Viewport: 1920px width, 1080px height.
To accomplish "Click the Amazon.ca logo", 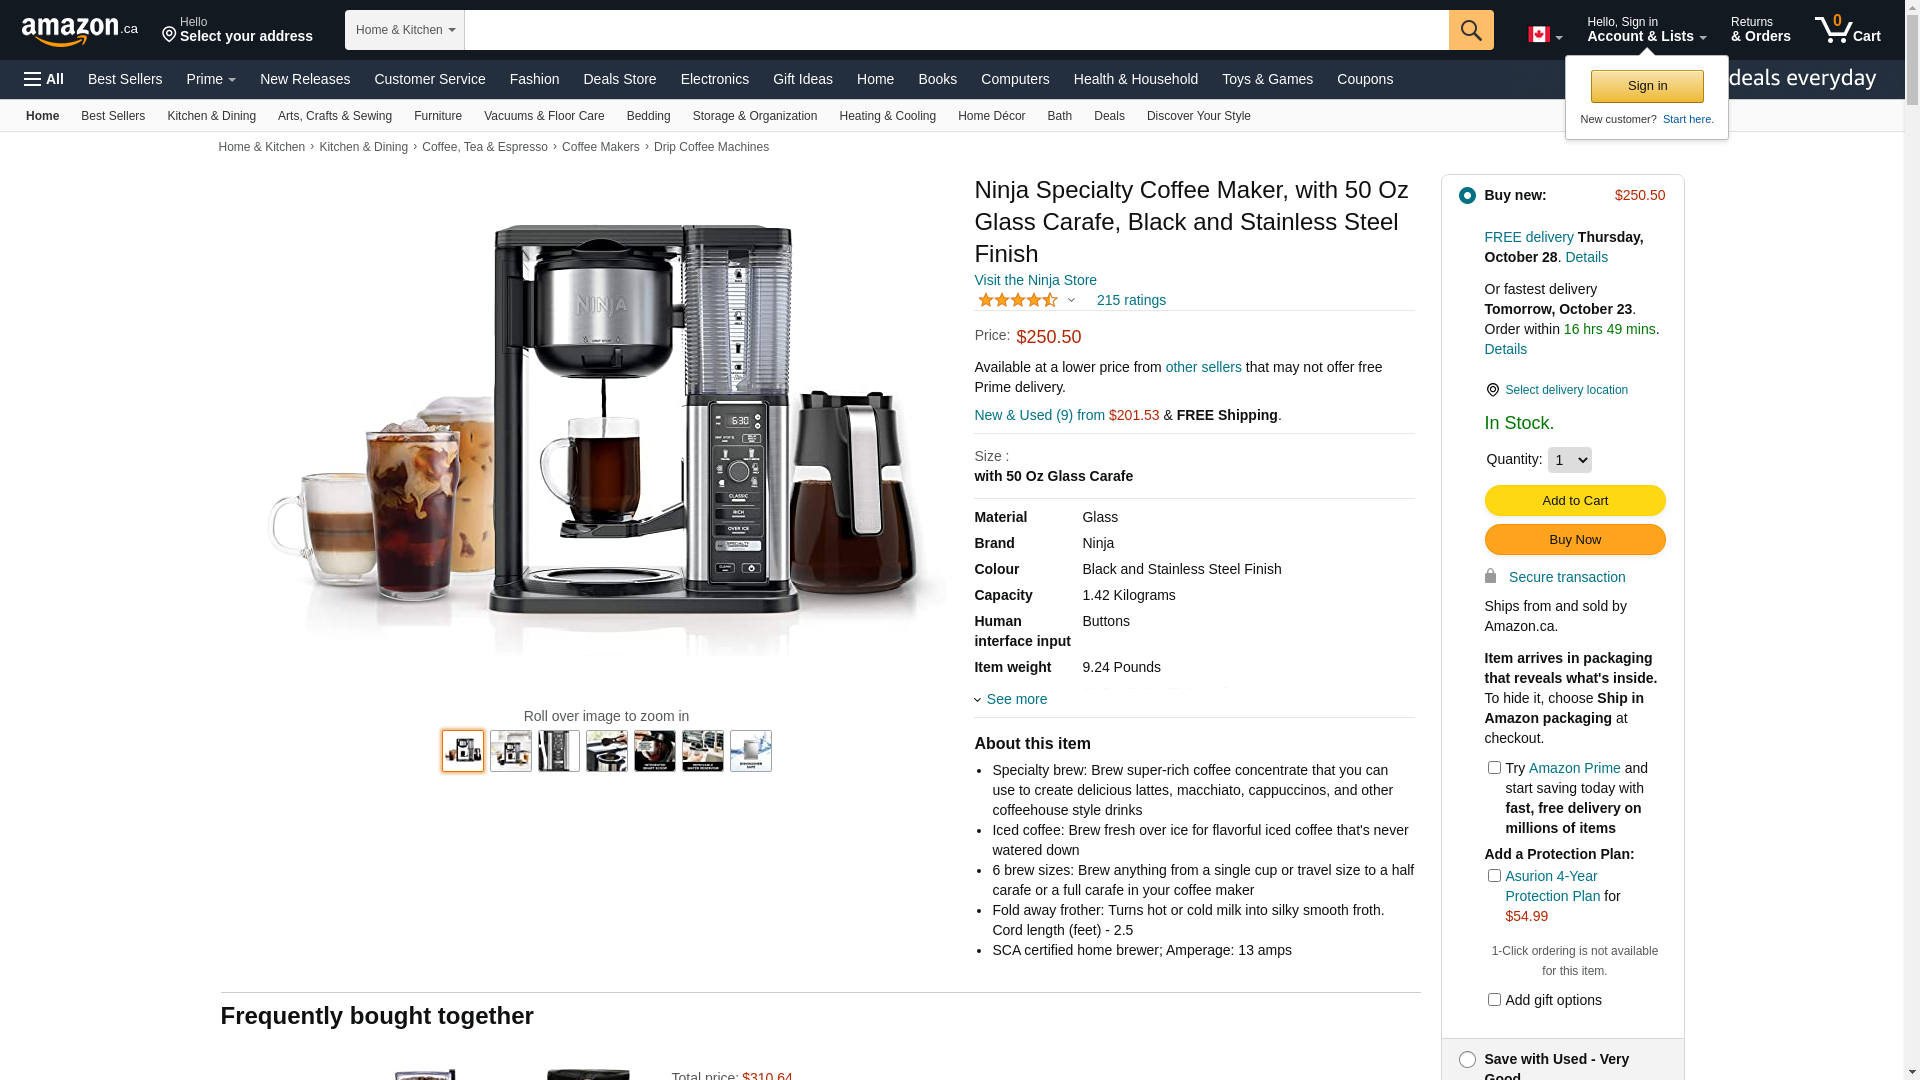I will 80,31.
